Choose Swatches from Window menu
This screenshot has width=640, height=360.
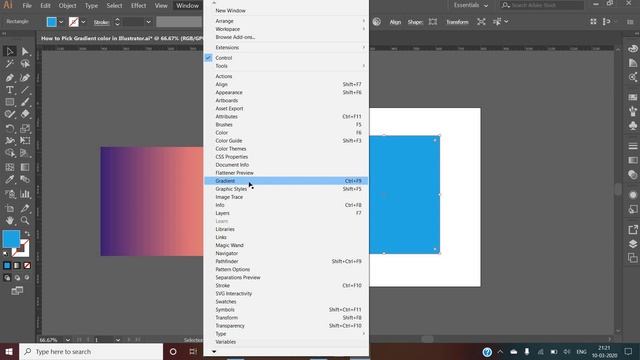(x=286, y=301)
